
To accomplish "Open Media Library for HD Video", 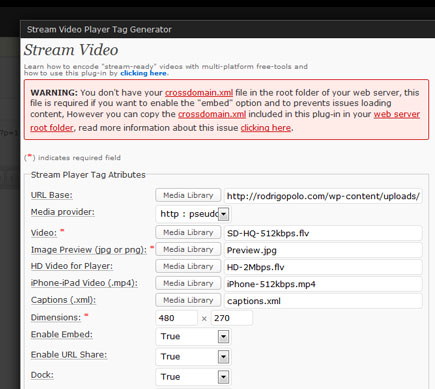I will coord(188,266).
